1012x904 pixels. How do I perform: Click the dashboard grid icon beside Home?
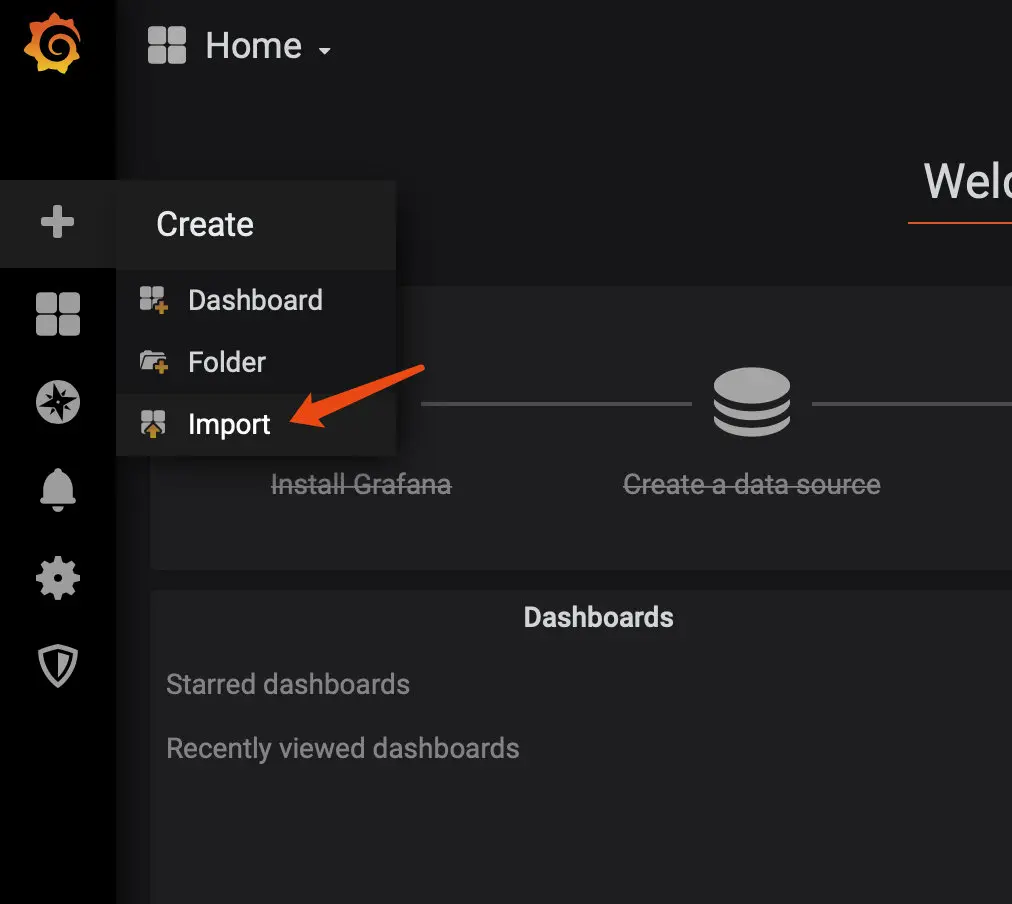click(167, 45)
